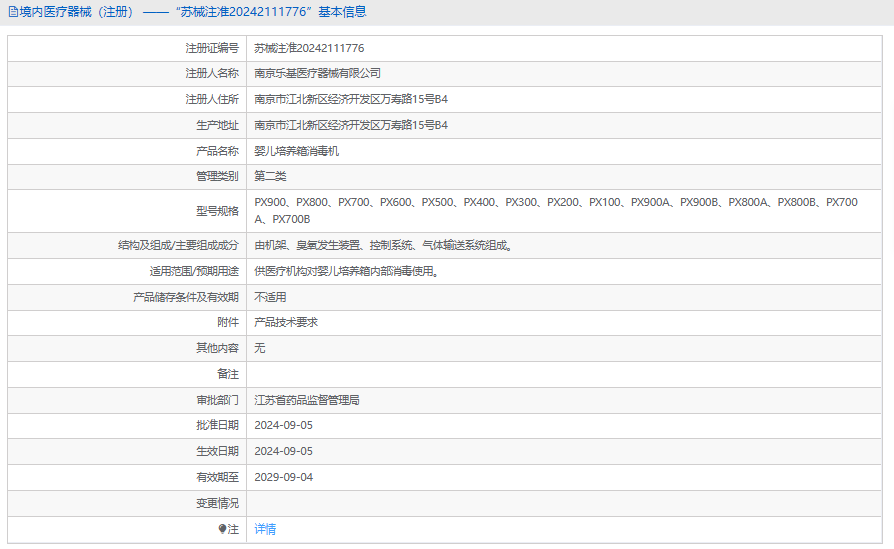The height and width of the screenshot is (549, 894).
Task: Click the document icon in page header
Action: [x=13, y=12]
